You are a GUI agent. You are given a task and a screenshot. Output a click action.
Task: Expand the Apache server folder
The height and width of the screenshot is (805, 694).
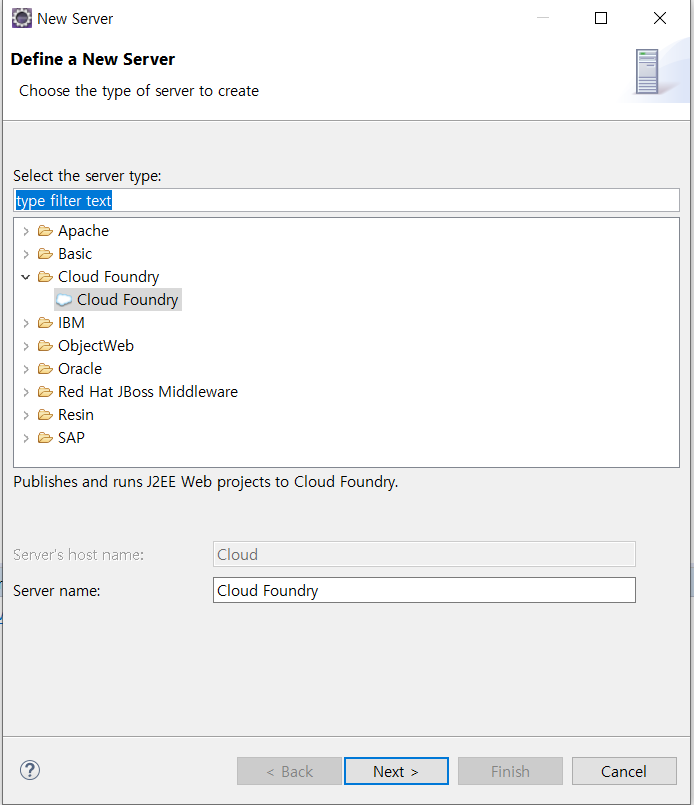pyautogui.click(x=26, y=232)
